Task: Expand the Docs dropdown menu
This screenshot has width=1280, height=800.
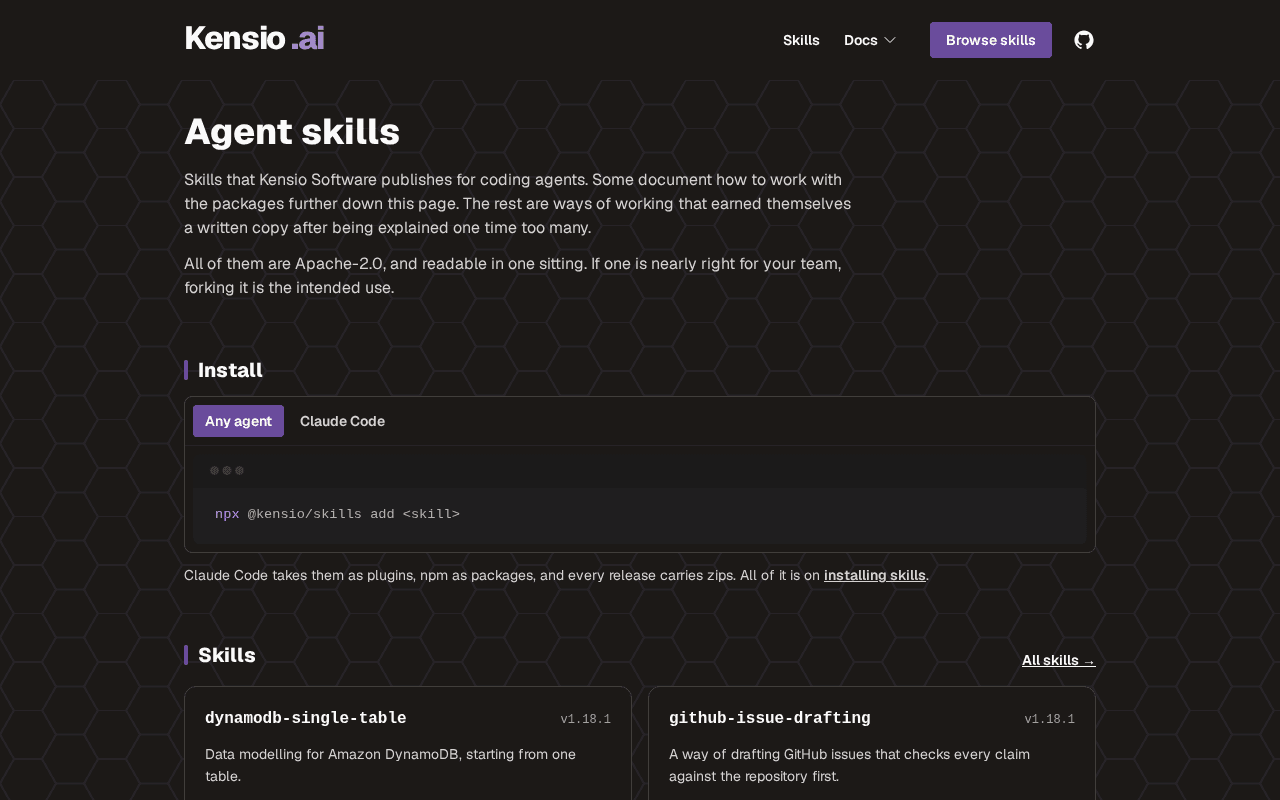Action: point(870,40)
